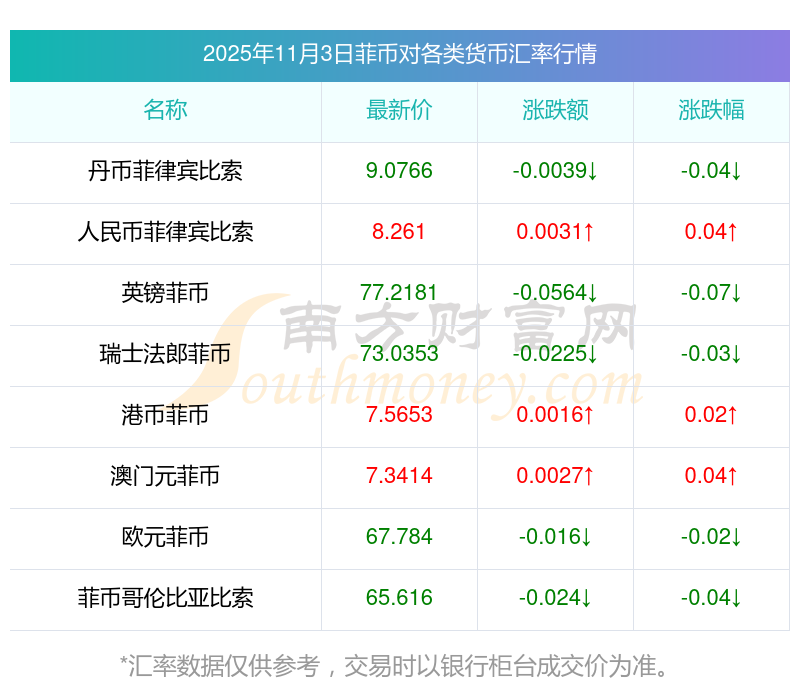Image resolution: width=800 pixels, height=697 pixels.
Task: Click the percentage 0.02↑
Action: tap(711, 415)
